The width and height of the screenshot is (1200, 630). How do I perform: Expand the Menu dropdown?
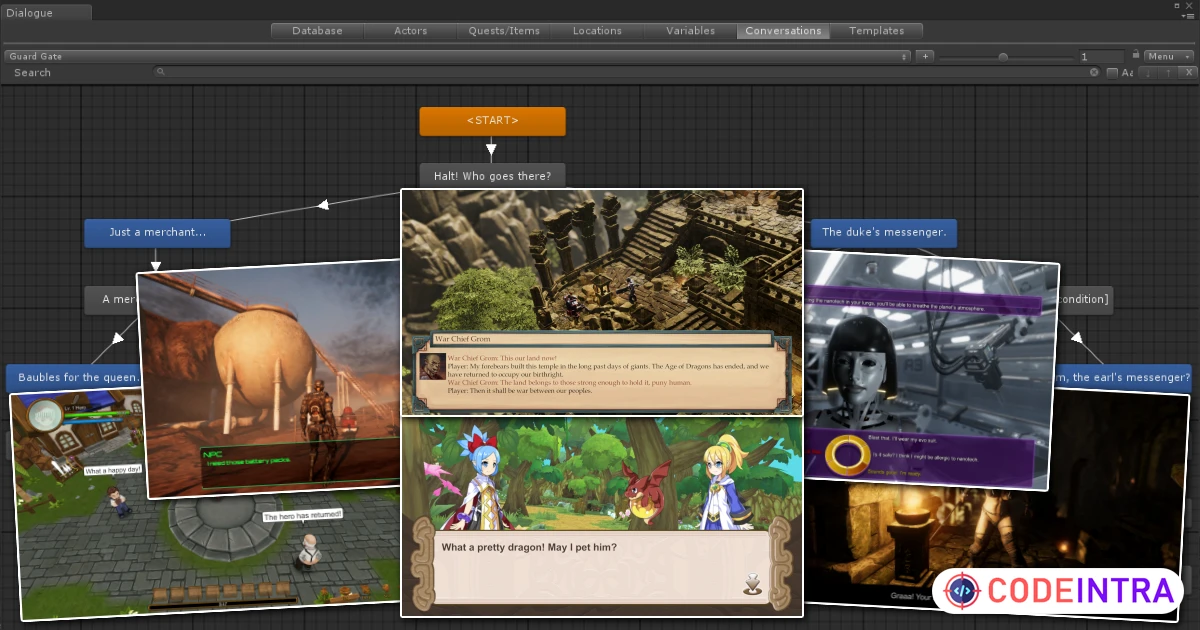1169,57
